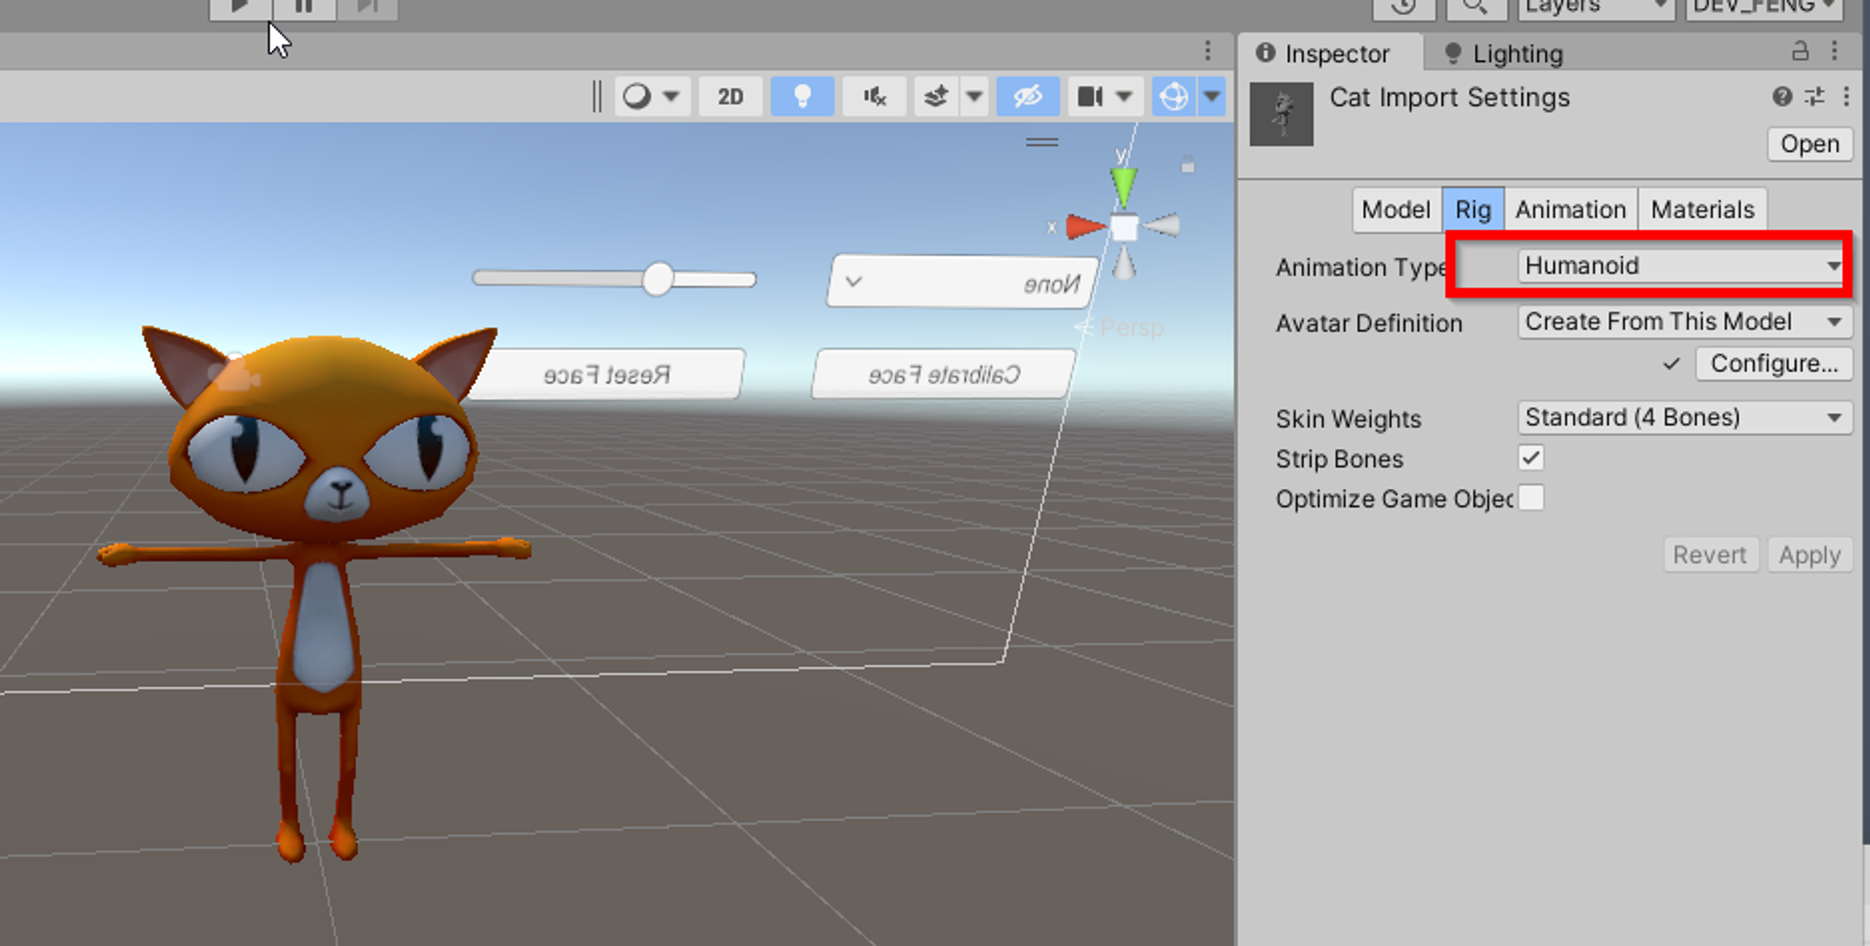Open the Animation Type Humanoid dropdown

pyautogui.click(x=1682, y=266)
